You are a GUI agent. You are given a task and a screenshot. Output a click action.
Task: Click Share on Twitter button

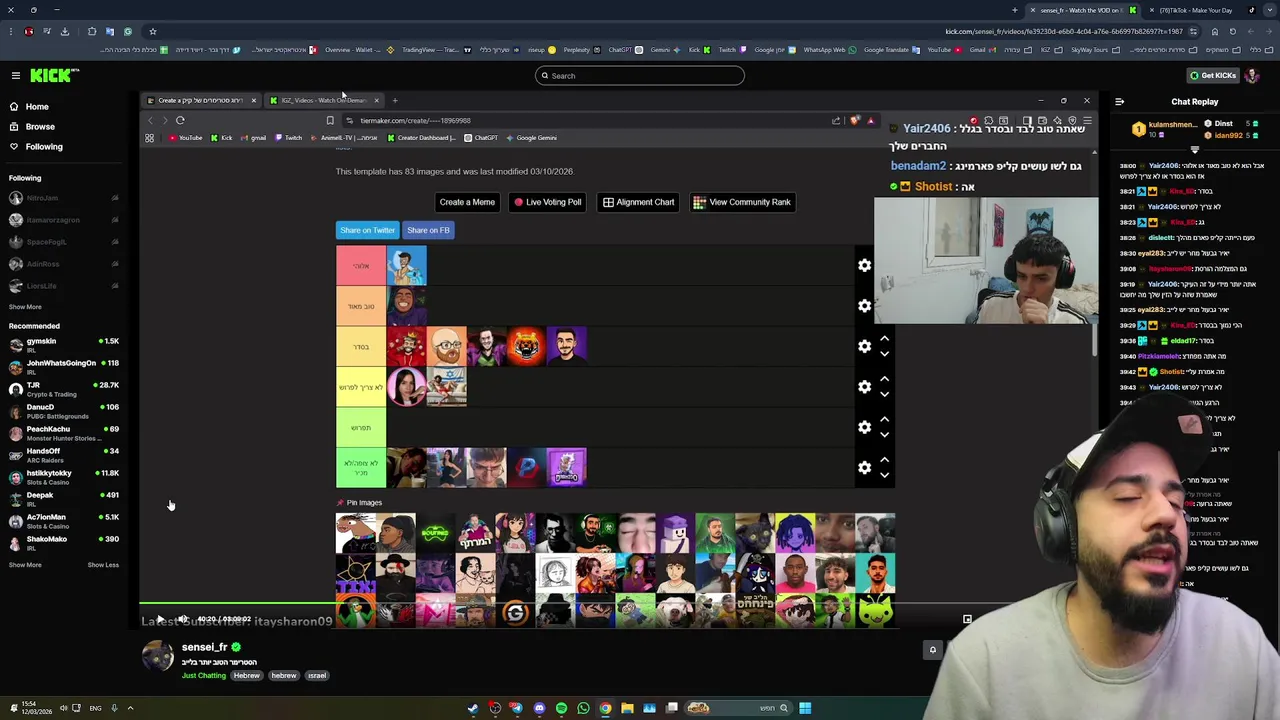point(367,230)
